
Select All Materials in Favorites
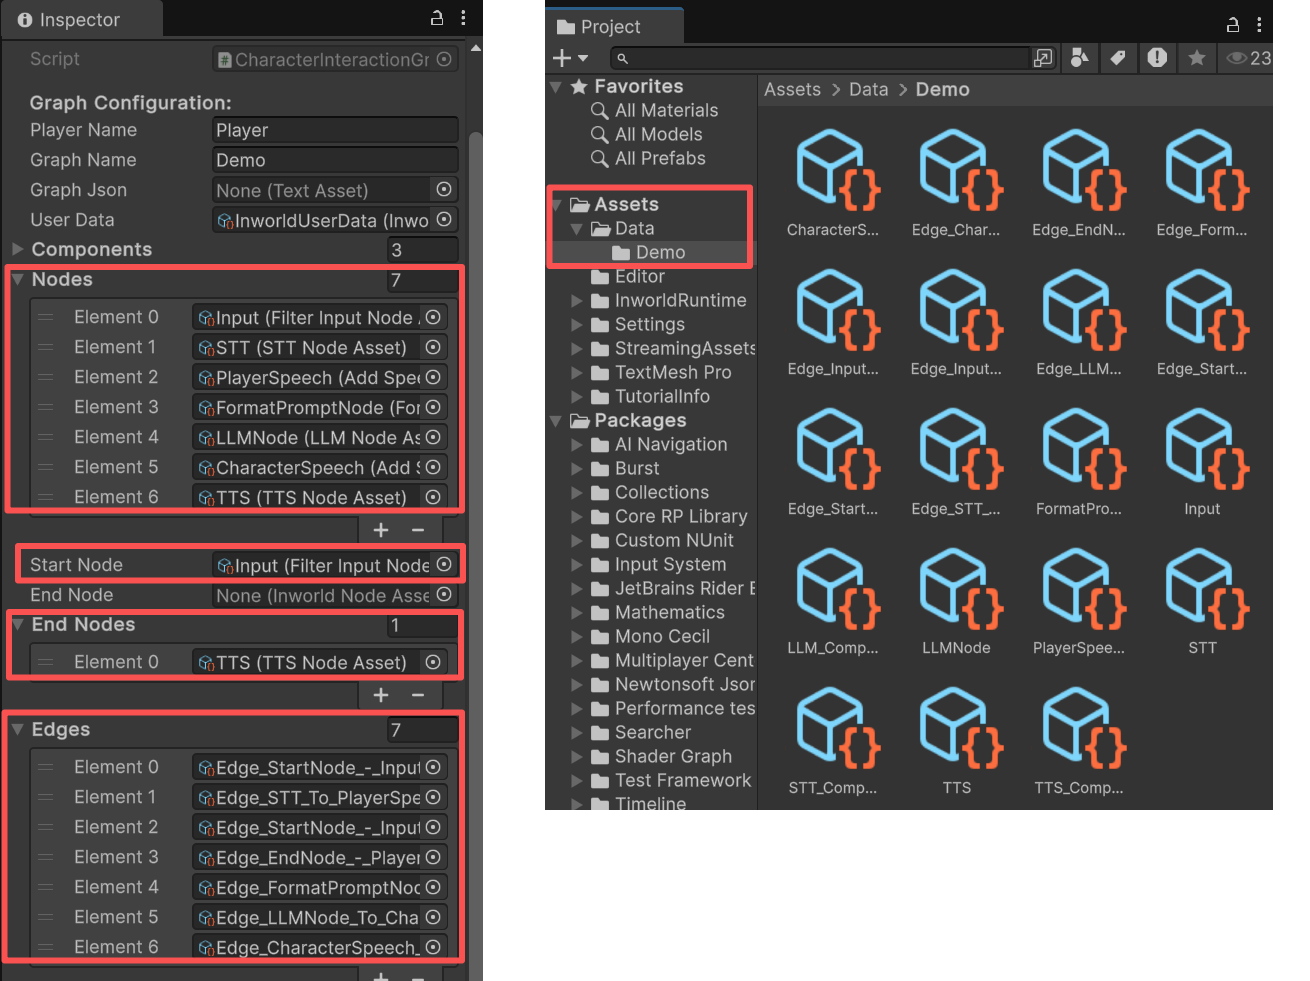(x=666, y=110)
